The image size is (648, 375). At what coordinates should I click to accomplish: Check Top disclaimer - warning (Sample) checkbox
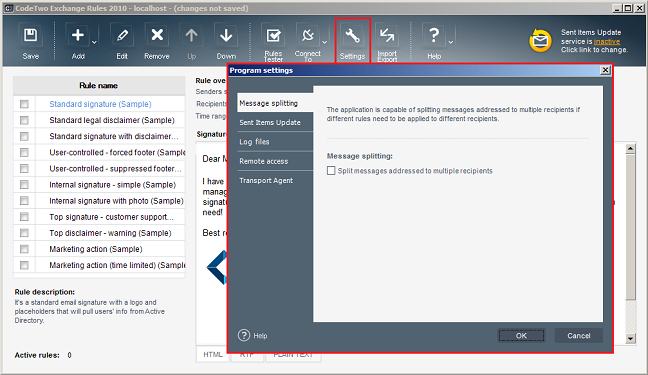pos(24,233)
